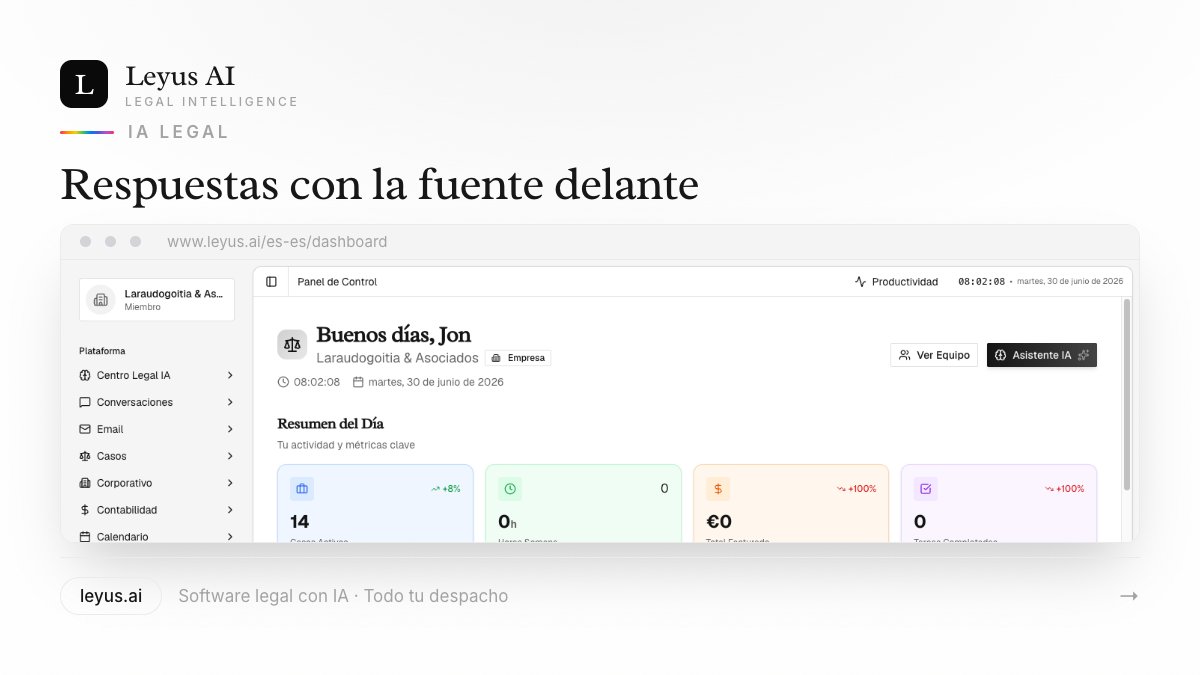Screen dimensions: 1200x675
Task: Click the €0 total billed card
Action: click(x=791, y=503)
